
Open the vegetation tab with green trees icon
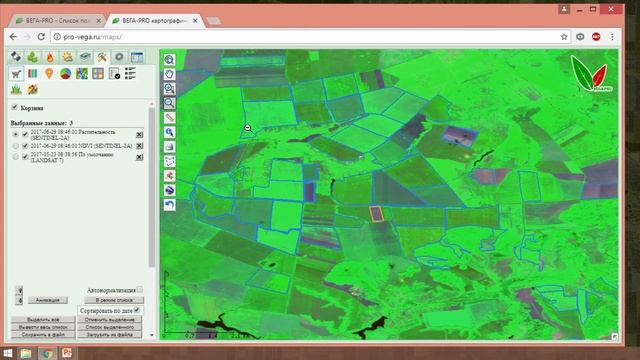[x=33, y=57]
